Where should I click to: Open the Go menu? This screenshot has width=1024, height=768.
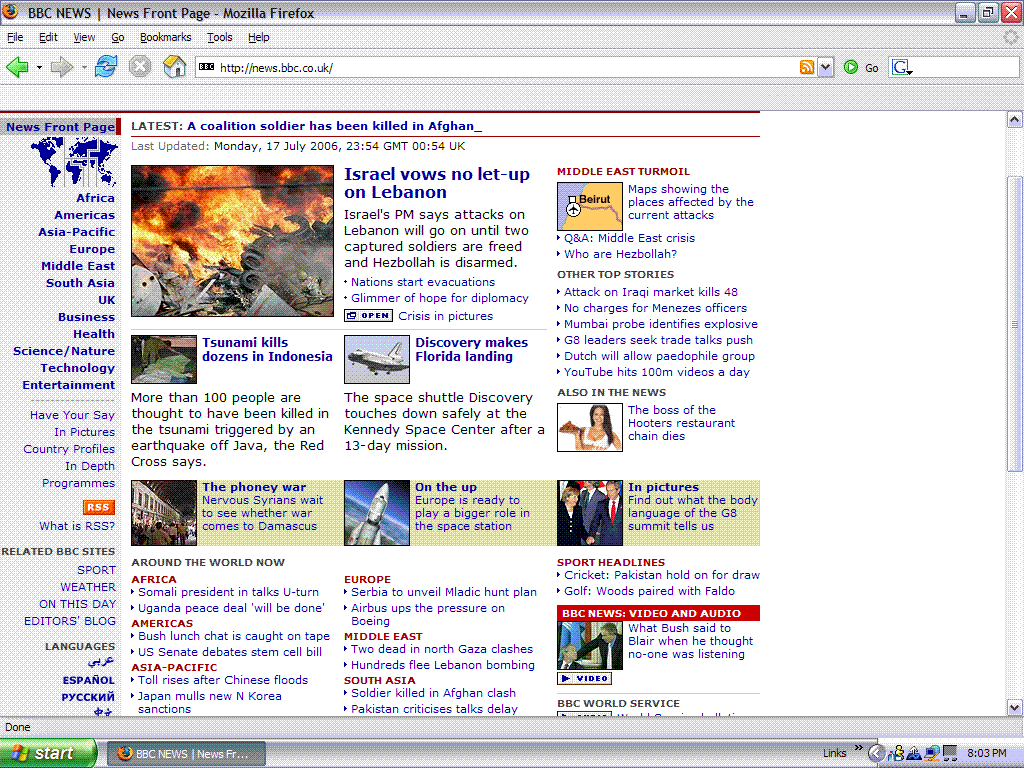point(118,37)
